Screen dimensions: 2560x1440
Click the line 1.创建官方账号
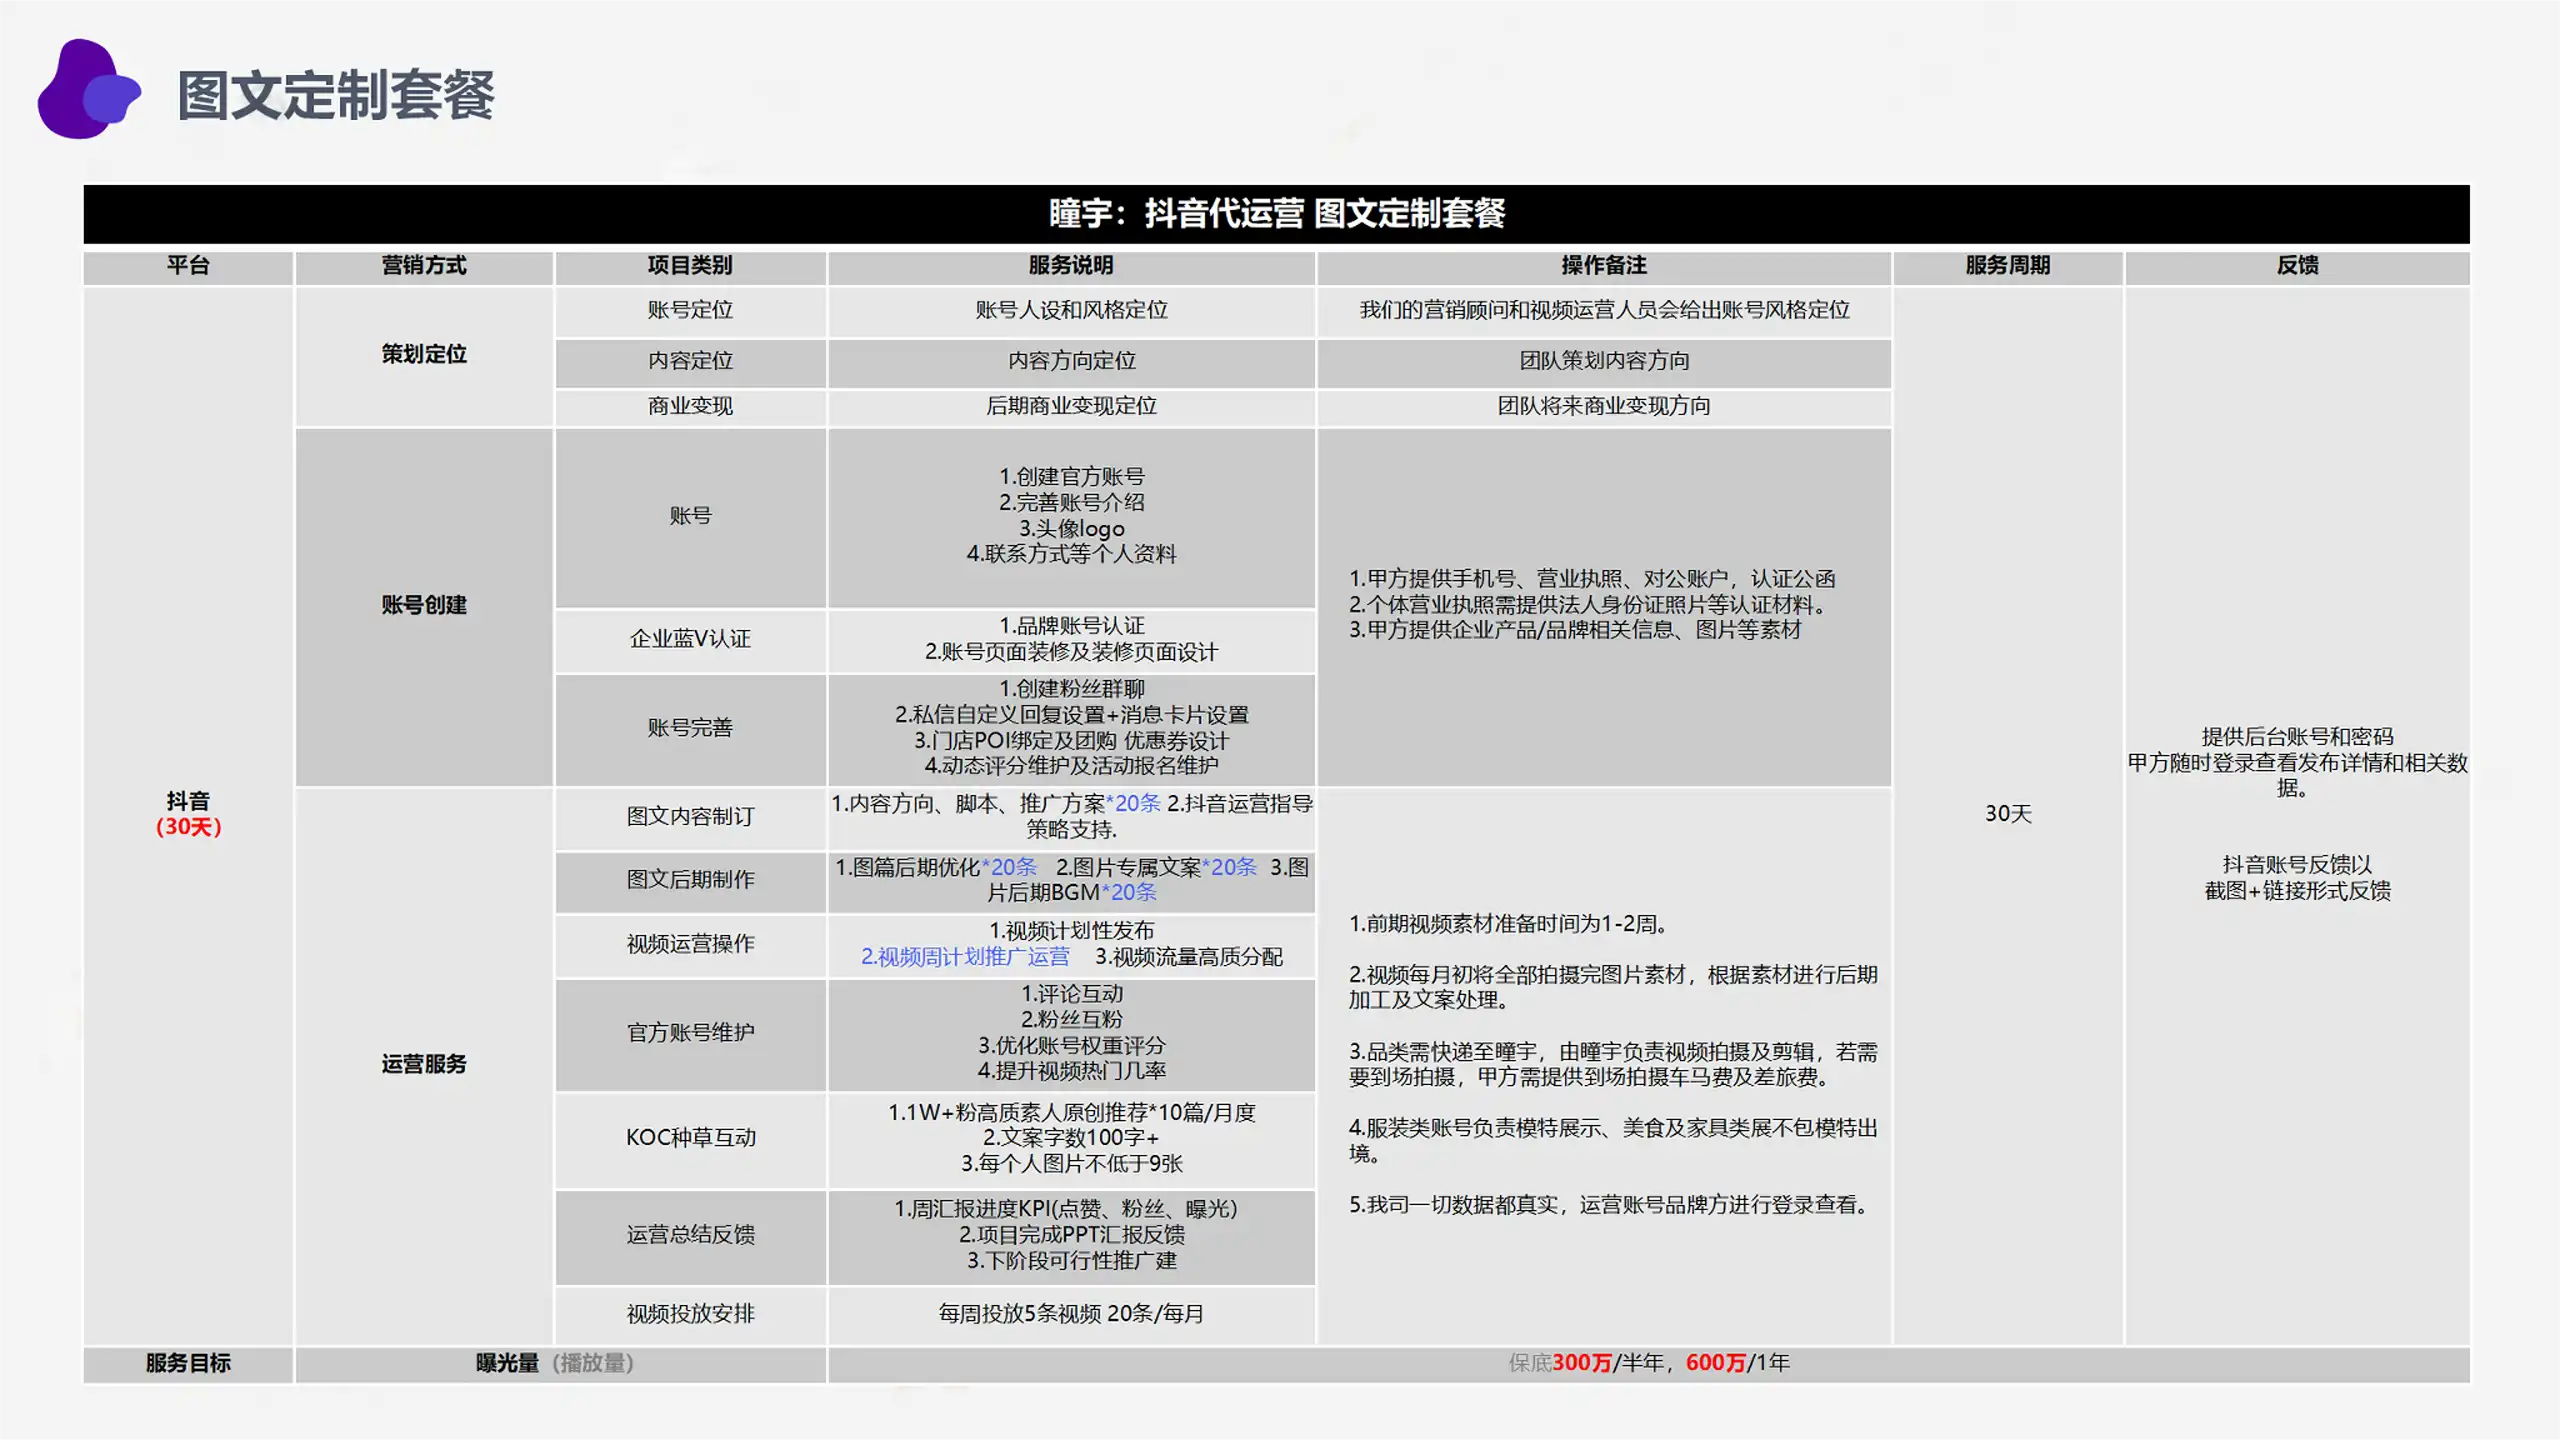click(x=1071, y=478)
